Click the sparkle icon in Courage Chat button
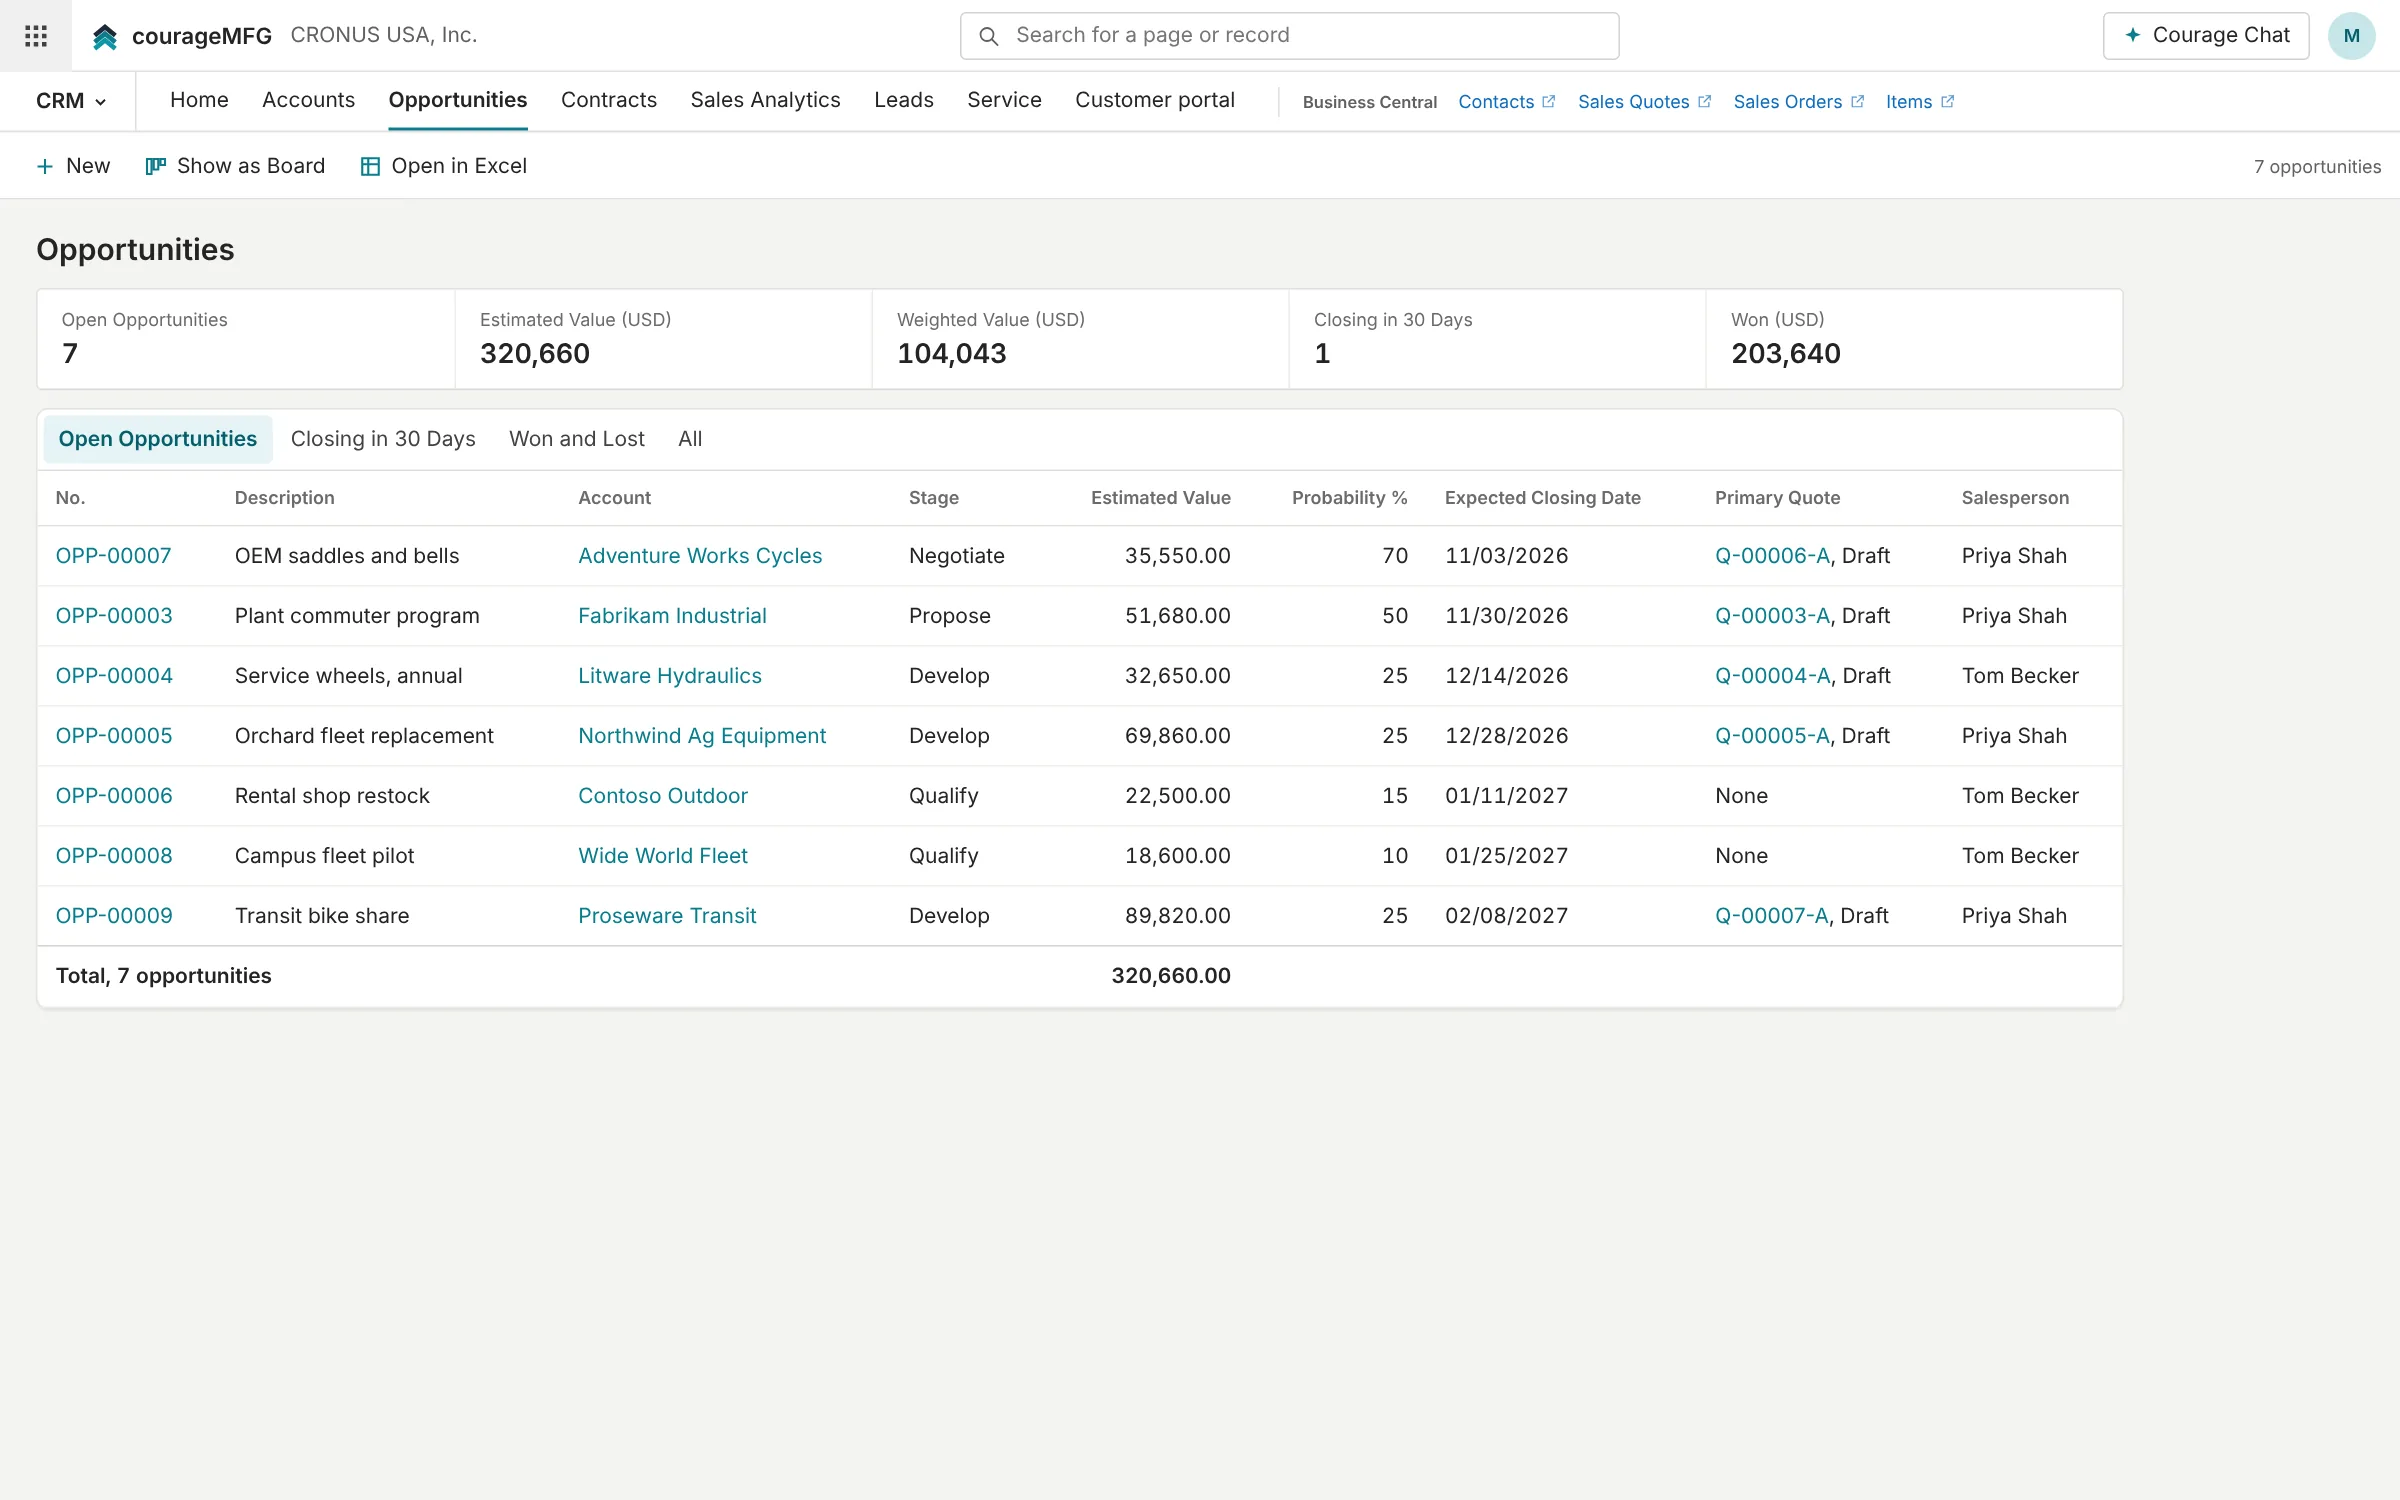The height and width of the screenshot is (1500, 2400). [2132, 35]
